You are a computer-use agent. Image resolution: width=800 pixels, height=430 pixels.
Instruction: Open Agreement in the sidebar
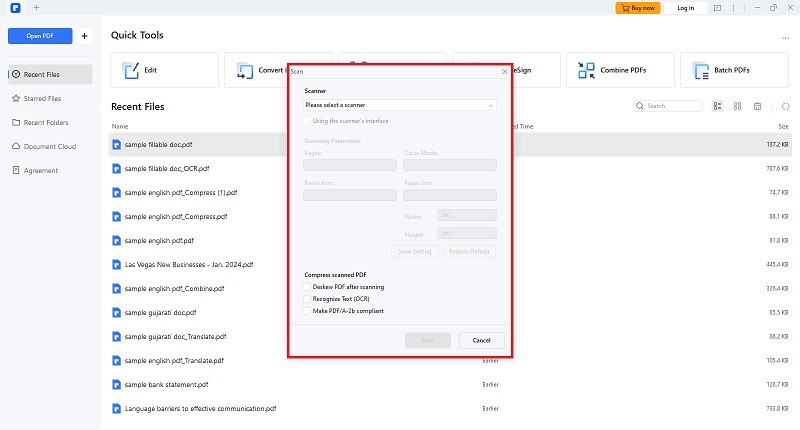tap(50, 170)
